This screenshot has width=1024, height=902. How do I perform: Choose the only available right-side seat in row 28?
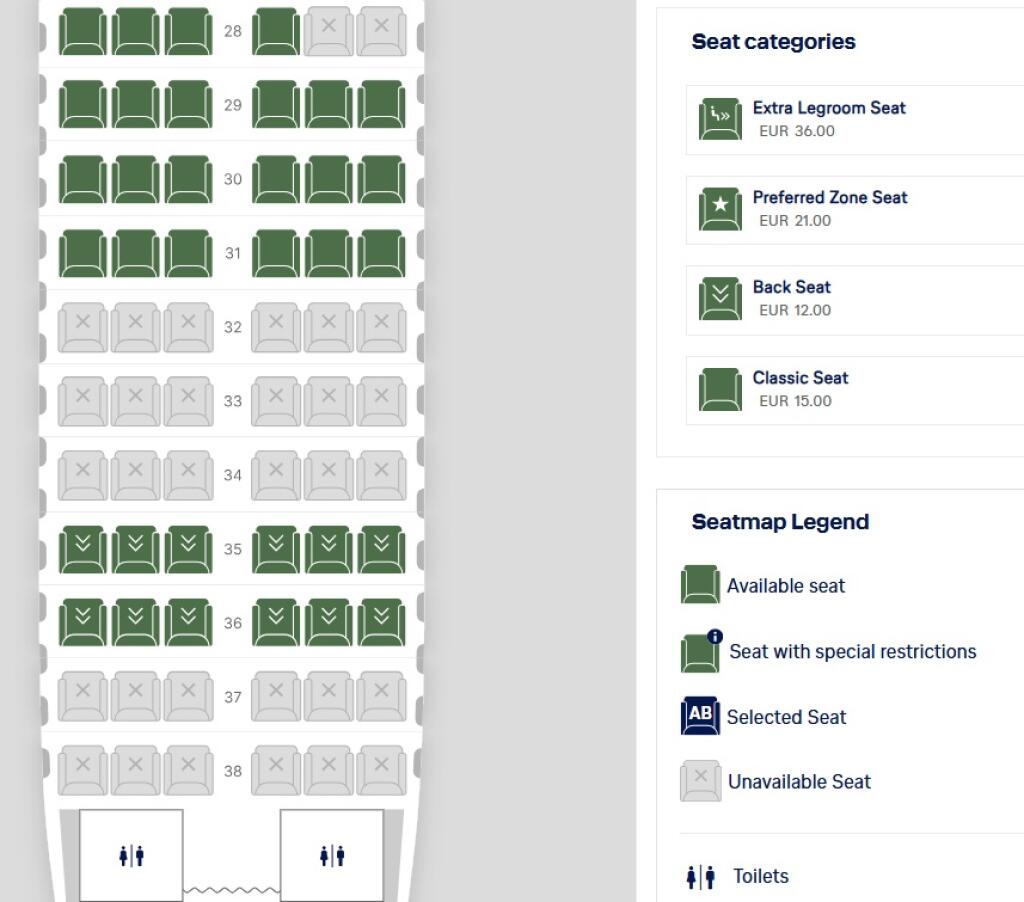[x=276, y=31]
